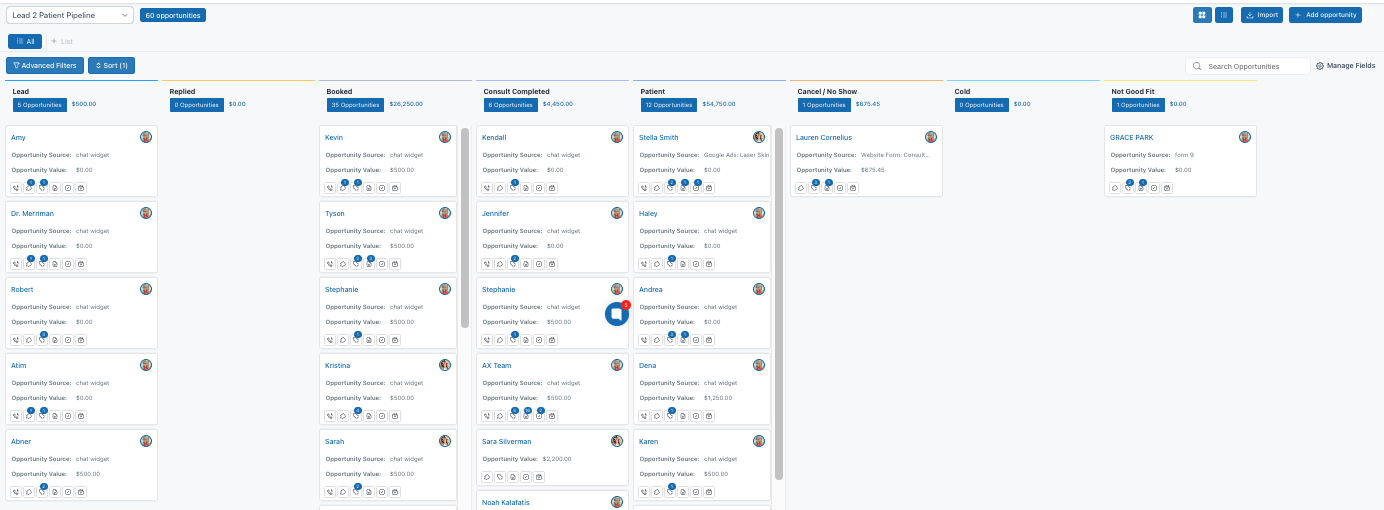Click the tasks icon on Jennifer's card
The image size is (1384, 510).
coord(540,264)
